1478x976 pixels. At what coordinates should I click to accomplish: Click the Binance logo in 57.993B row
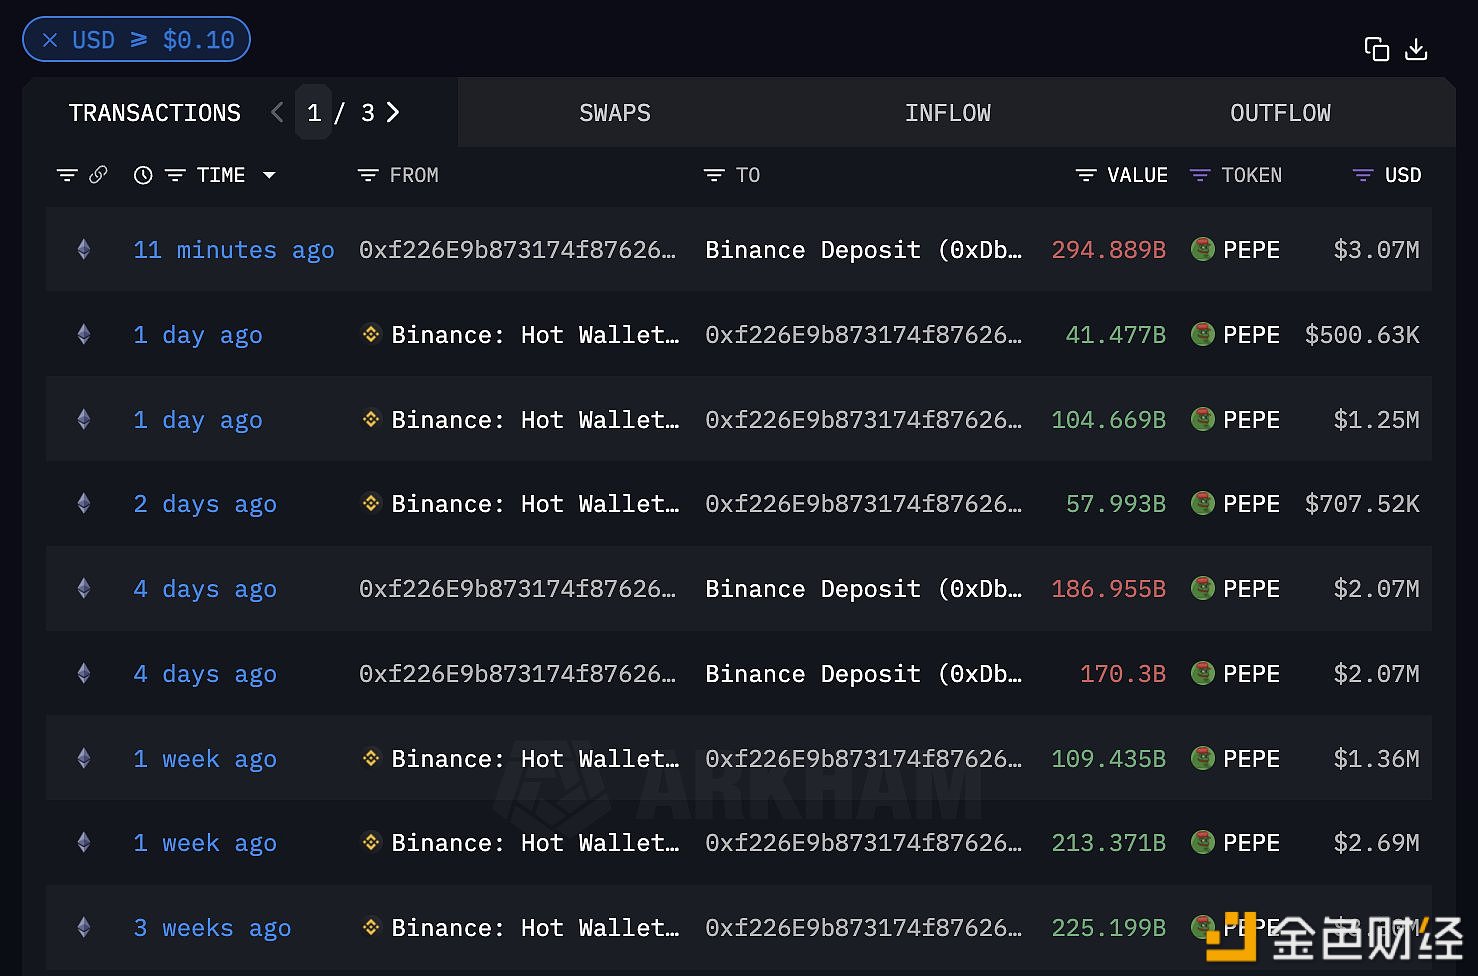[x=371, y=503]
